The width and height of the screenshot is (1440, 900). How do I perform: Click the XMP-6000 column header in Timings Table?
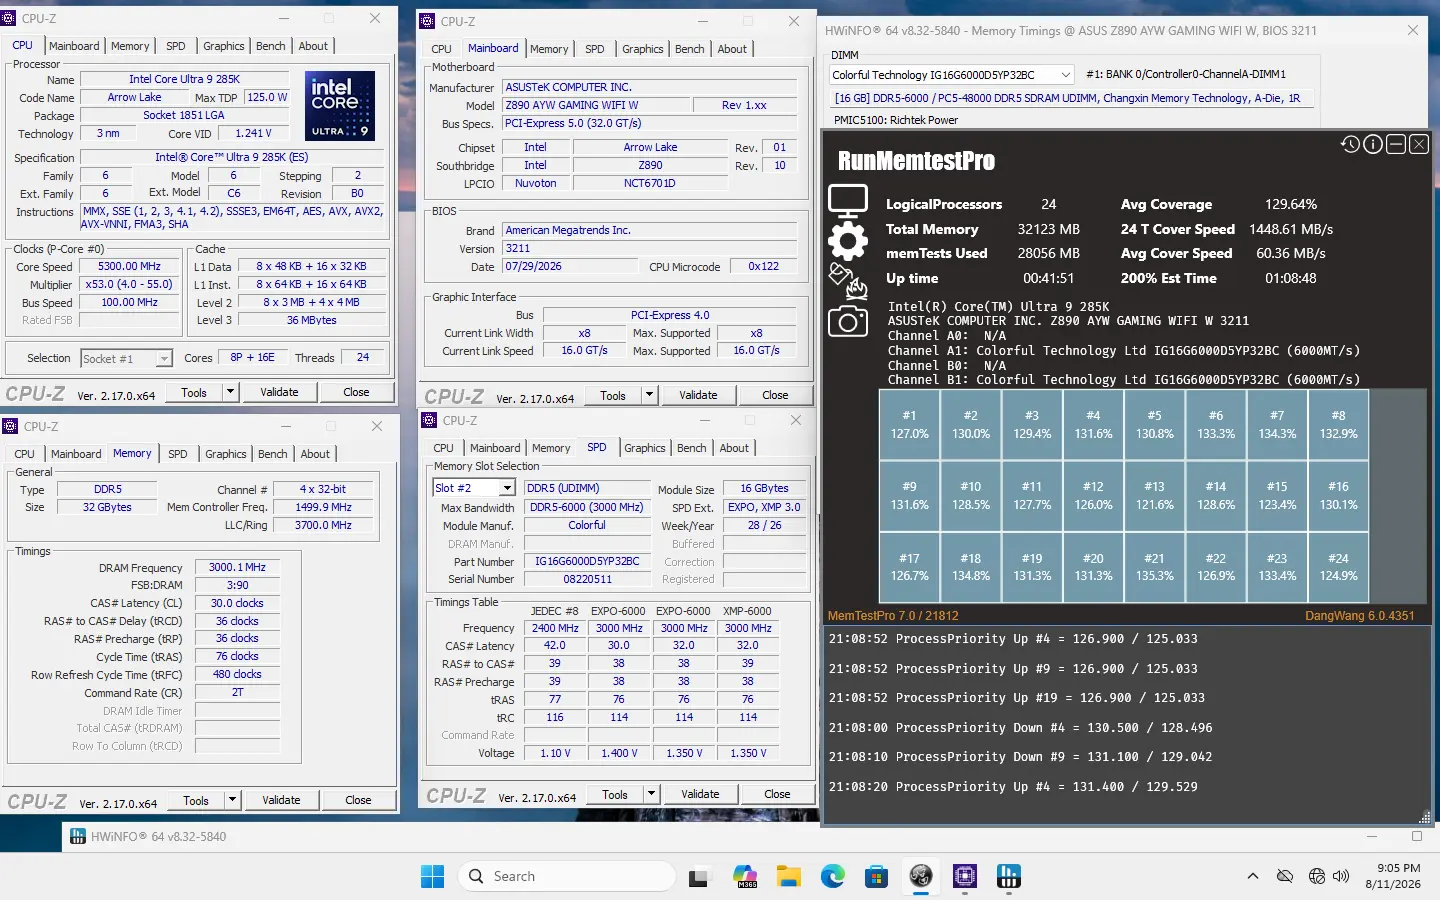(748, 611)
